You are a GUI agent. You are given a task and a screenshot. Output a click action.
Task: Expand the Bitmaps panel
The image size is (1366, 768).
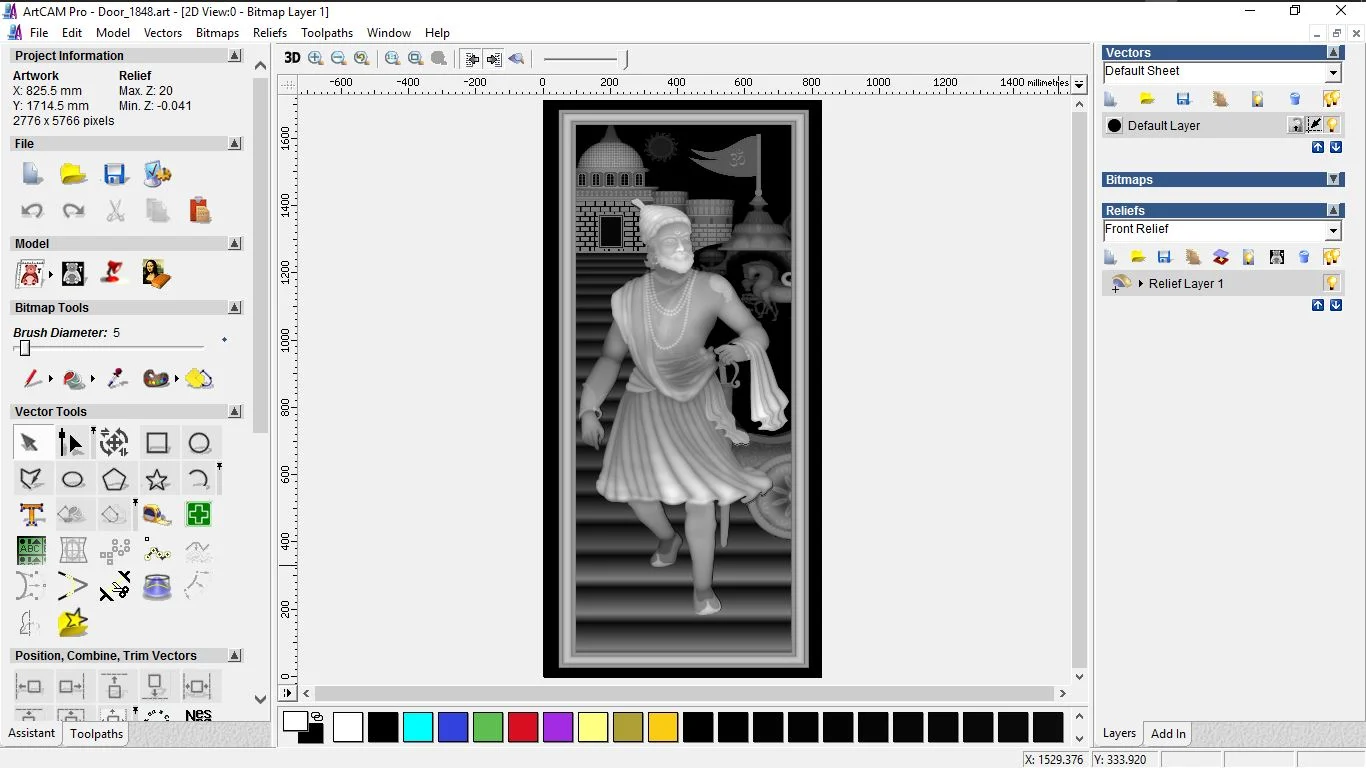coord(1334,180)
